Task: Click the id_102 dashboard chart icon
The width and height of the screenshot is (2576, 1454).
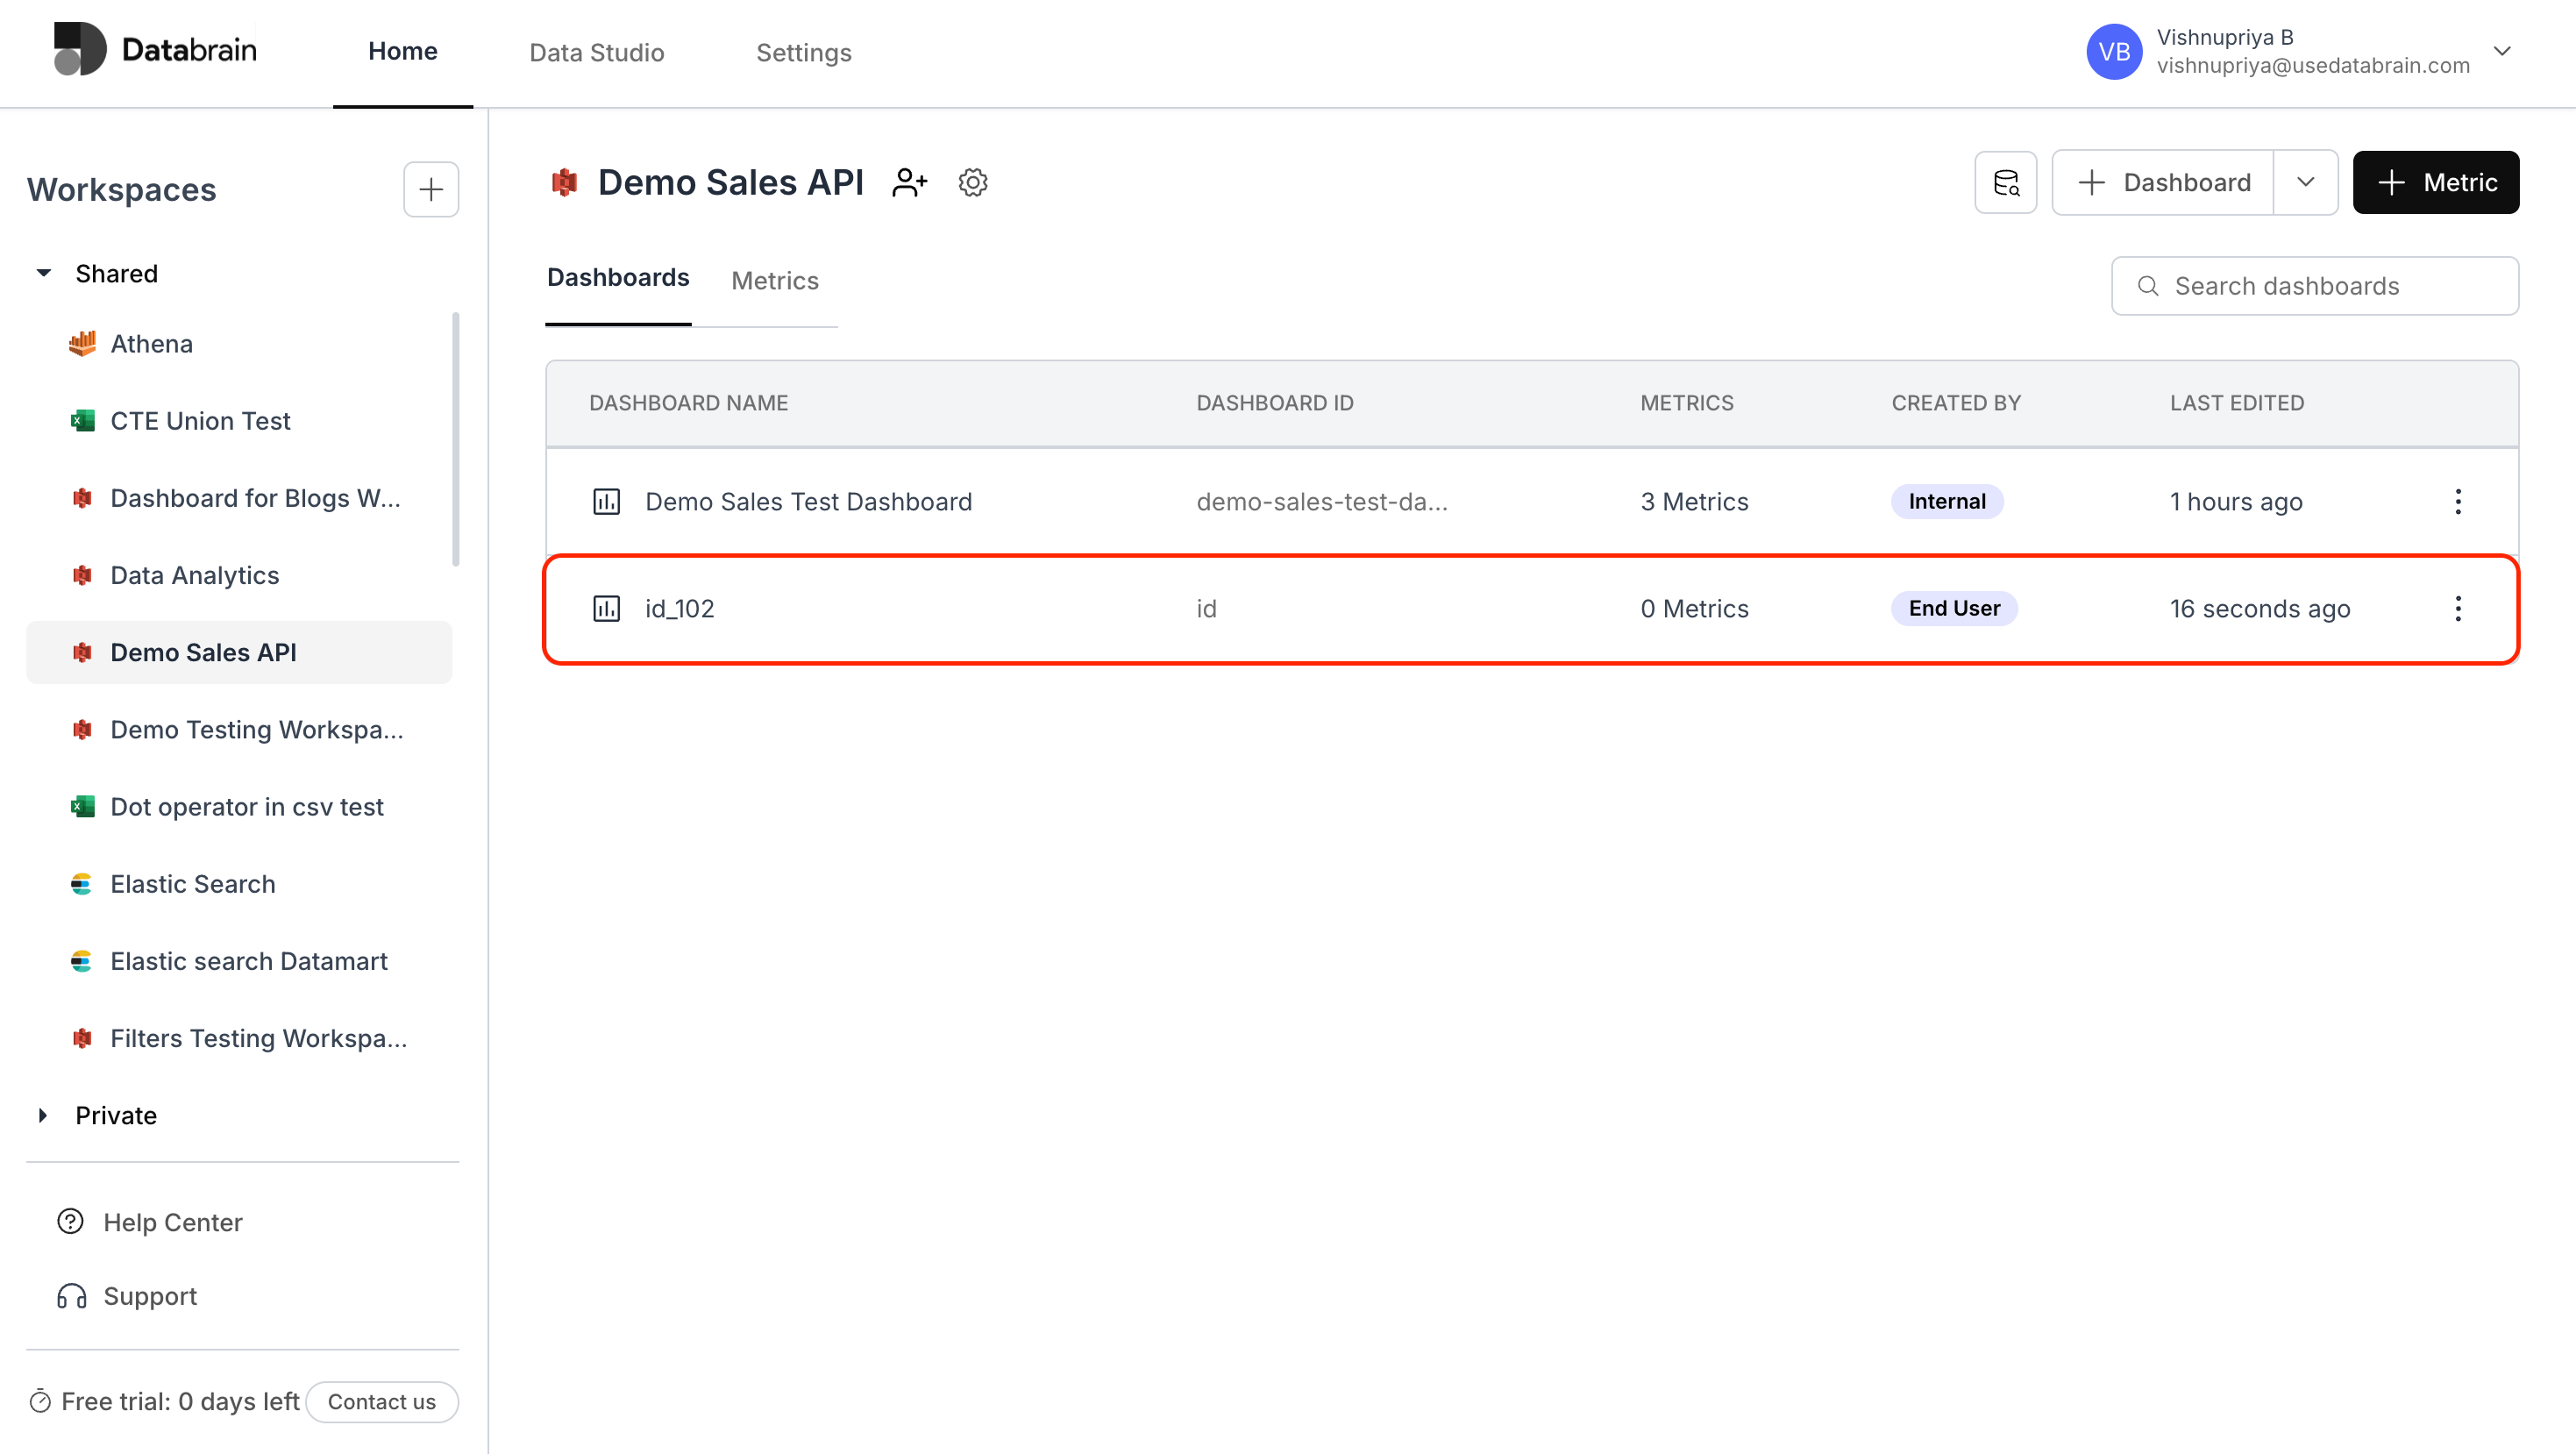Action: pos(607,608)
